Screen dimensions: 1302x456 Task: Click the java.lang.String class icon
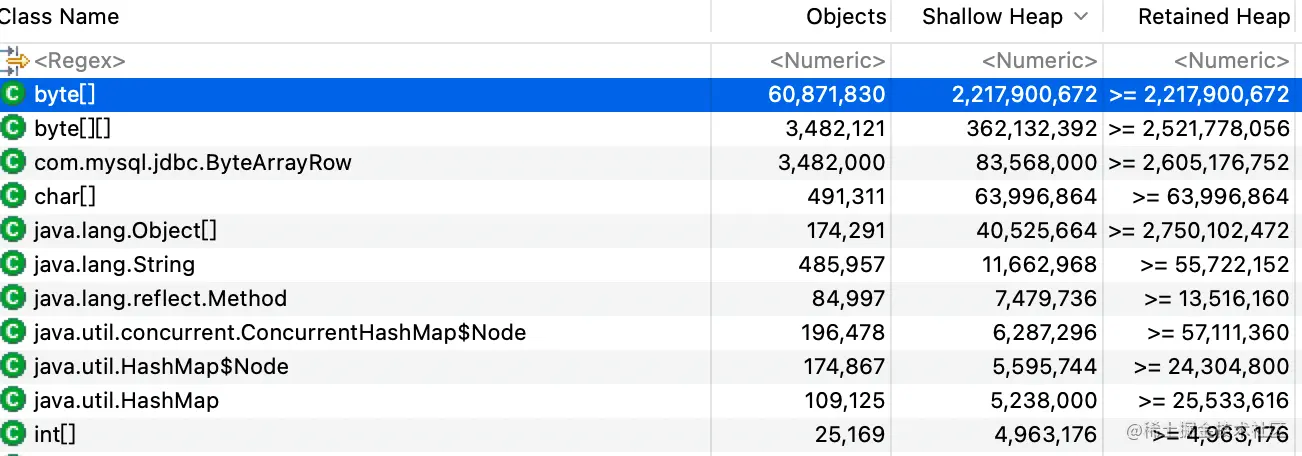13,265
